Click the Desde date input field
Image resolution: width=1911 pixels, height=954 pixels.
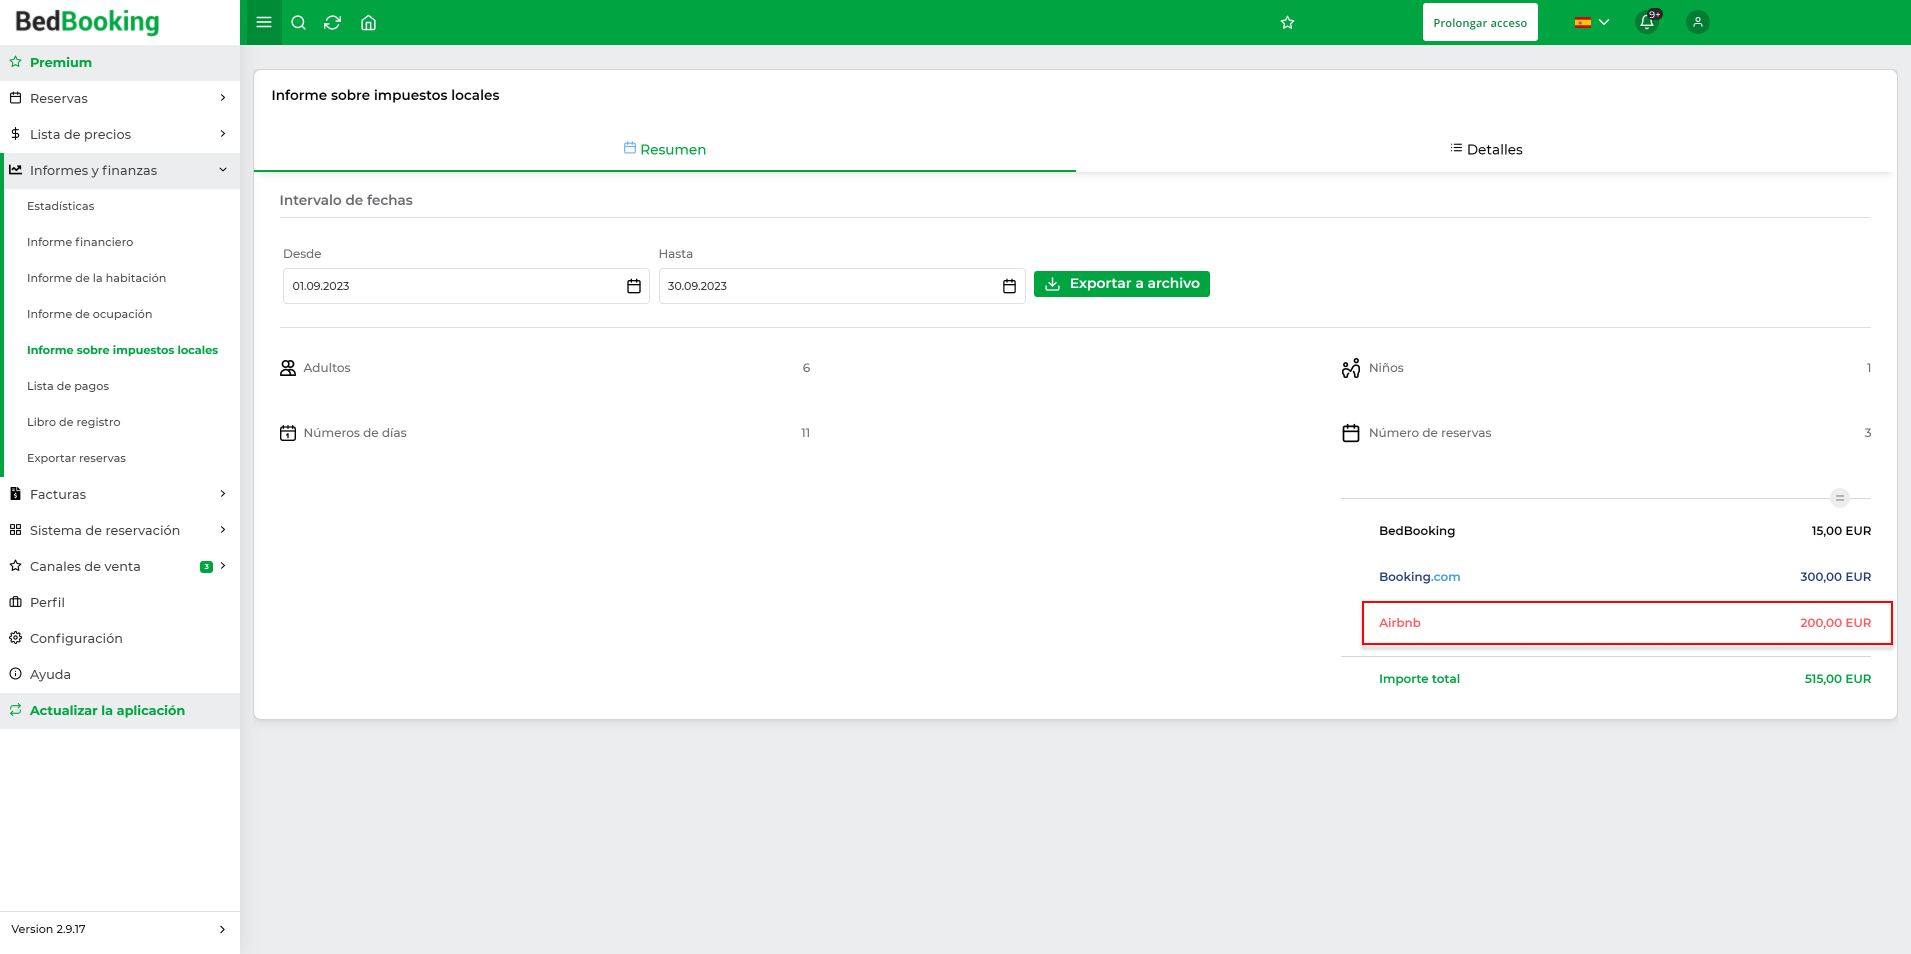pyautogui.click(x=466, y=286)
